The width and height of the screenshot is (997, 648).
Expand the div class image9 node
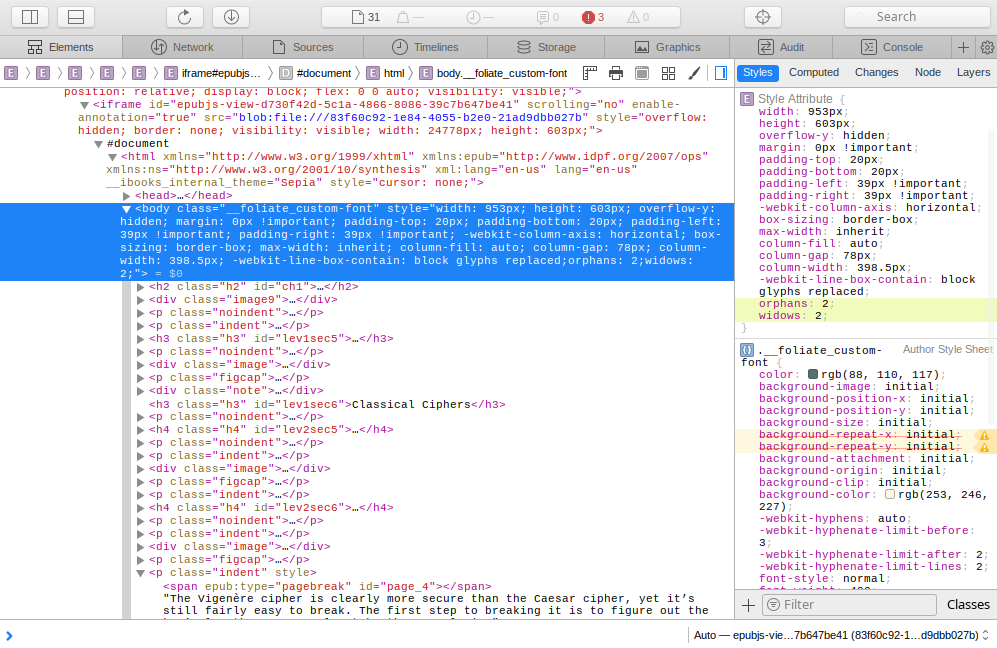click(x=141, y=300)
